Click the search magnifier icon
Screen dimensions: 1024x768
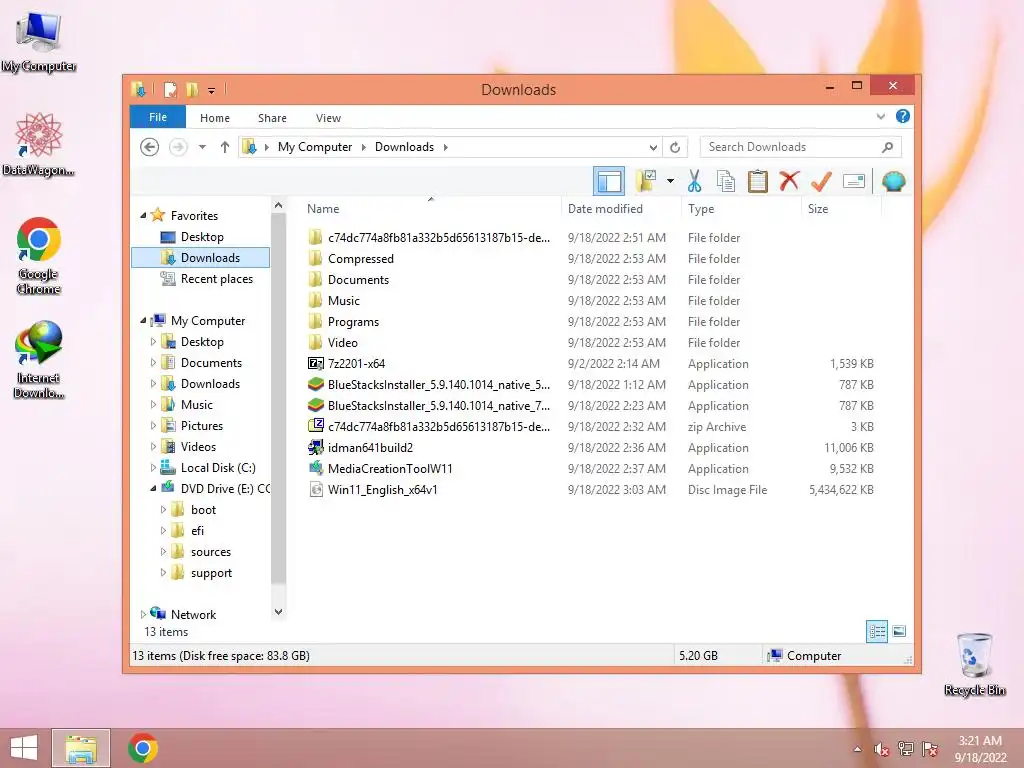point(887,148)
